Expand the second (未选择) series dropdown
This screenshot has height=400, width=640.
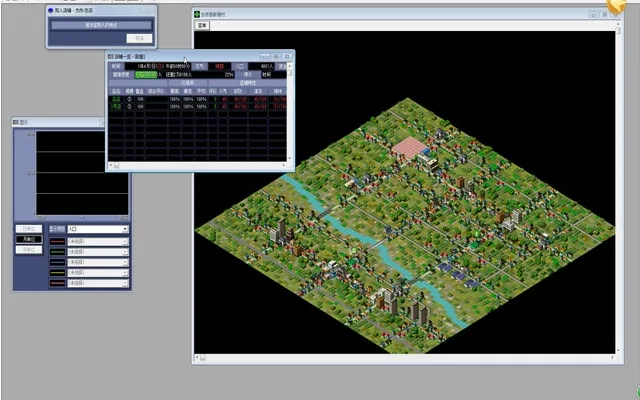pyautogui.click(x=97, y=251)
